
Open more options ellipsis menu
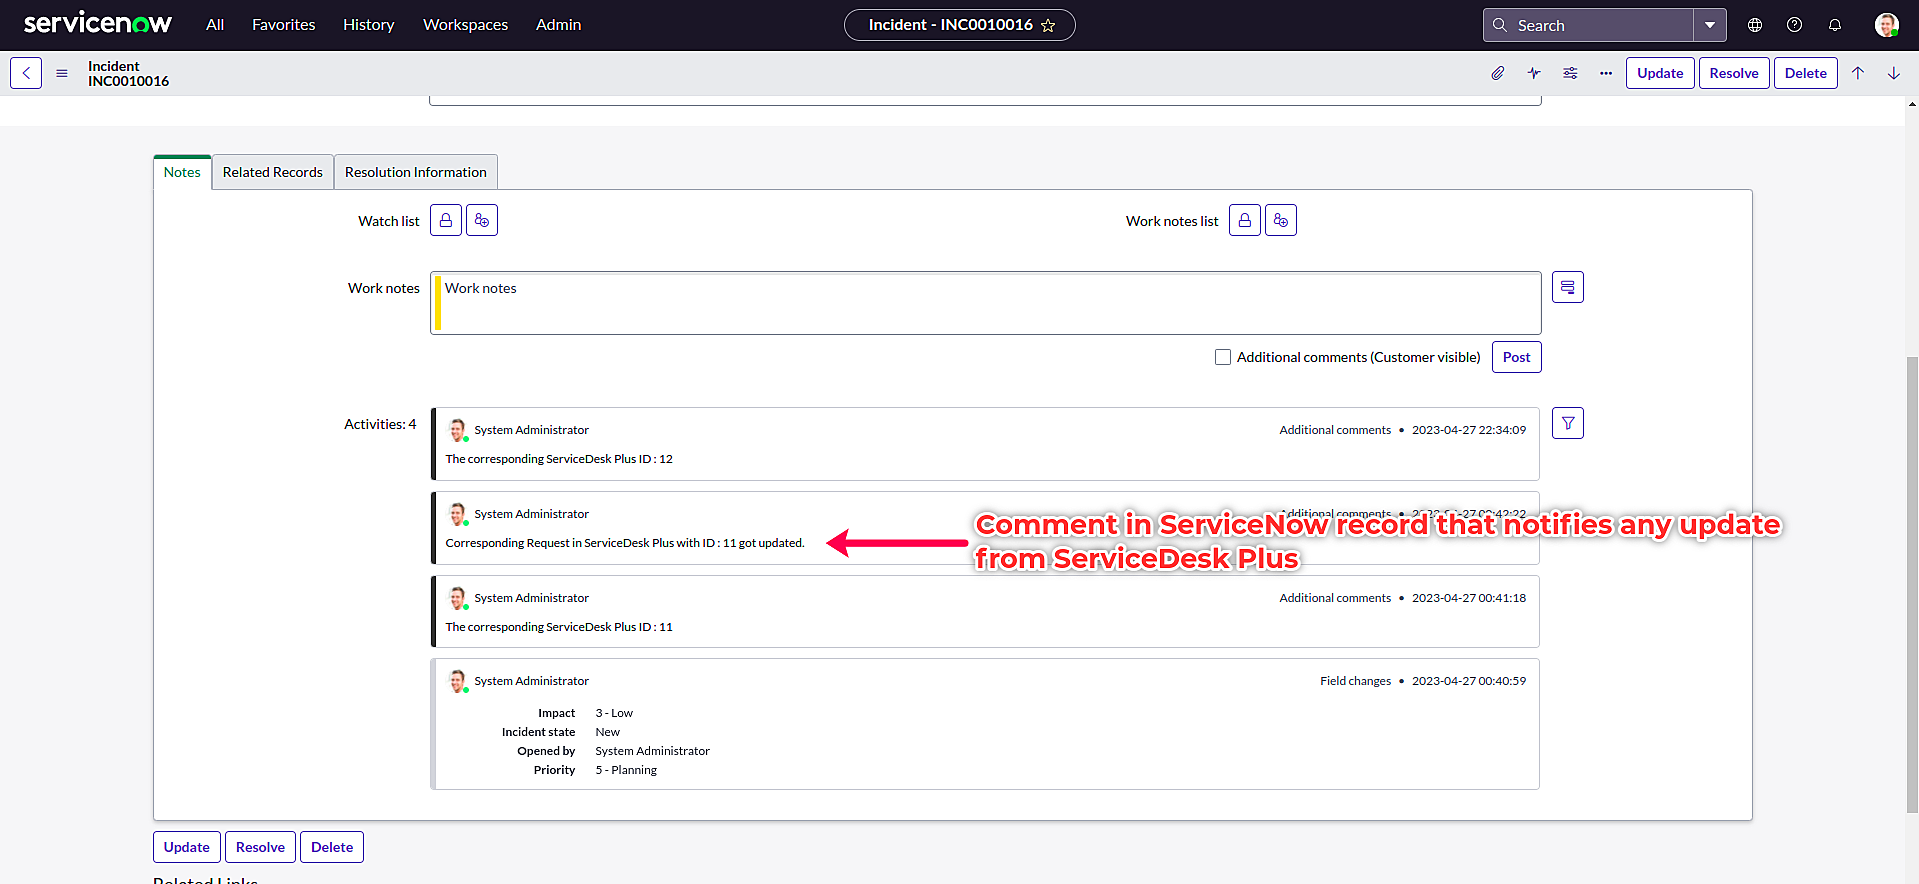coord(1605,73)
